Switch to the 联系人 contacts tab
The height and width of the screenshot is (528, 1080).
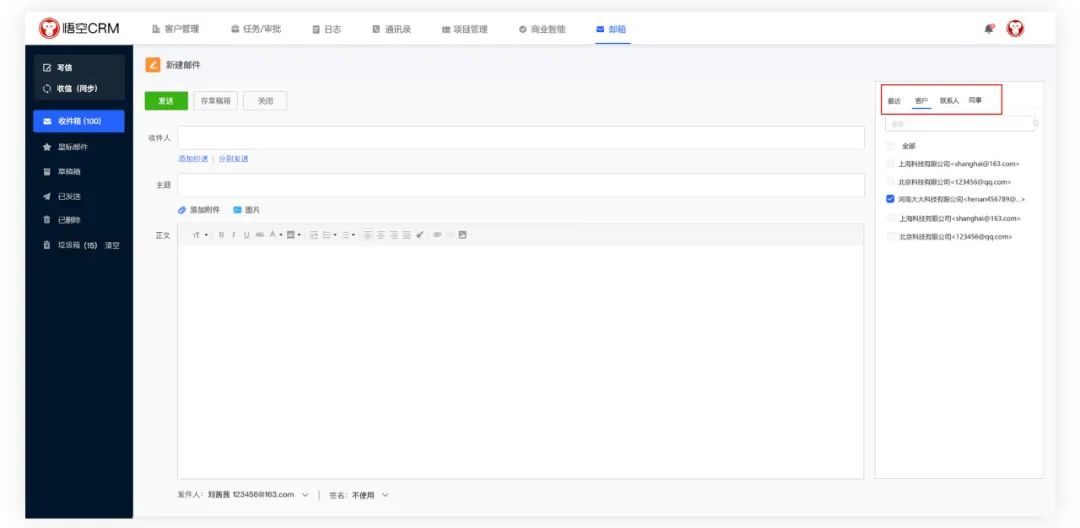[x=949, y=101]
